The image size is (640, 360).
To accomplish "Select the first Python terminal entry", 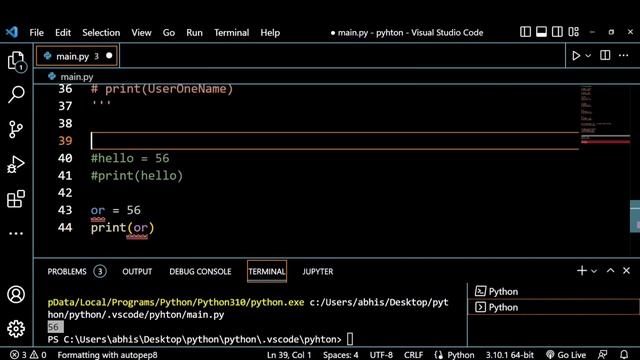I will coord(553,291).
